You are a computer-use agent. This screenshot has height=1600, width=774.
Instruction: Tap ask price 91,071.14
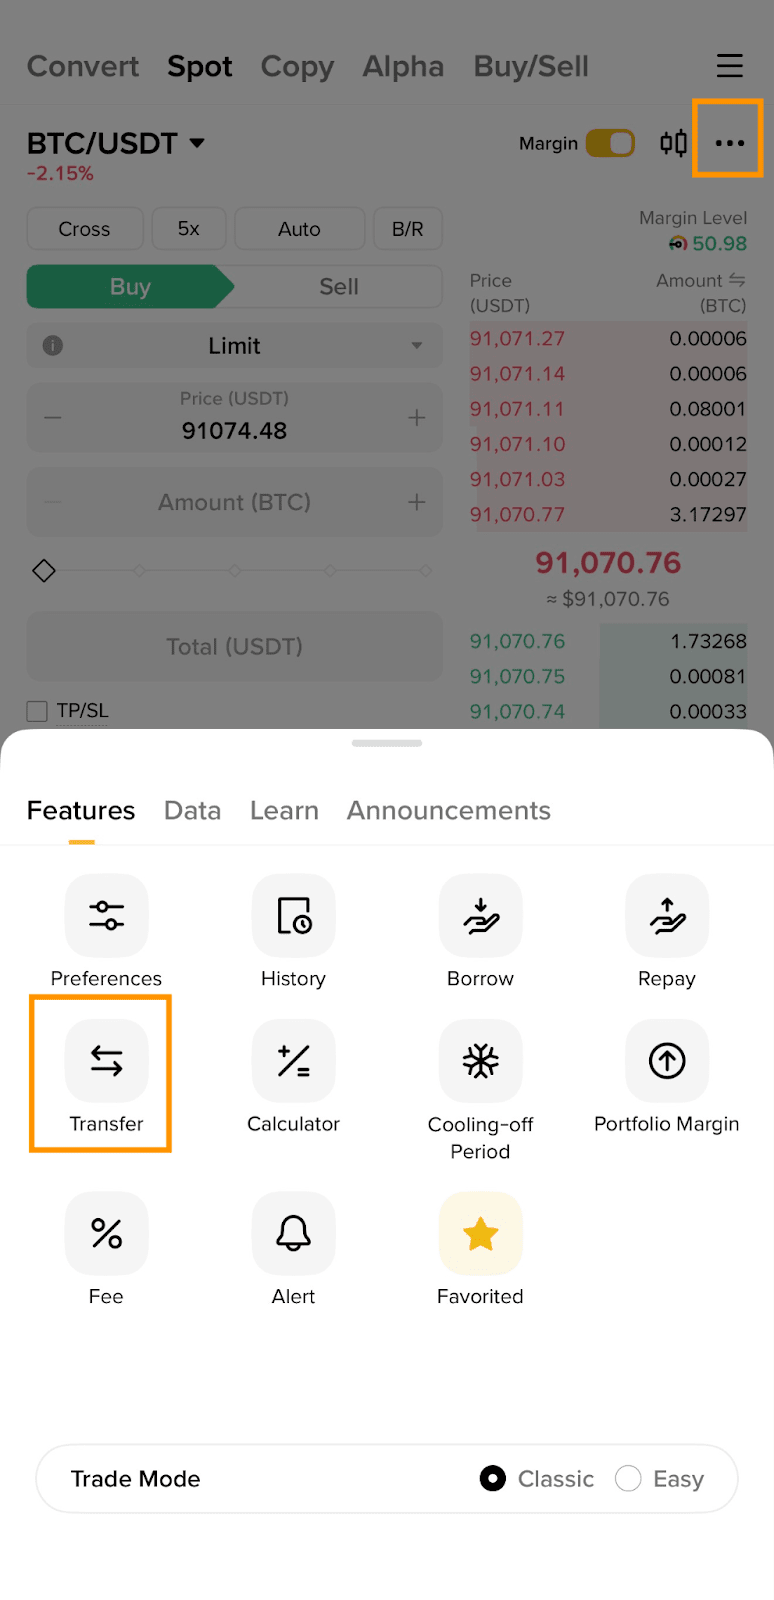(518, 374)
